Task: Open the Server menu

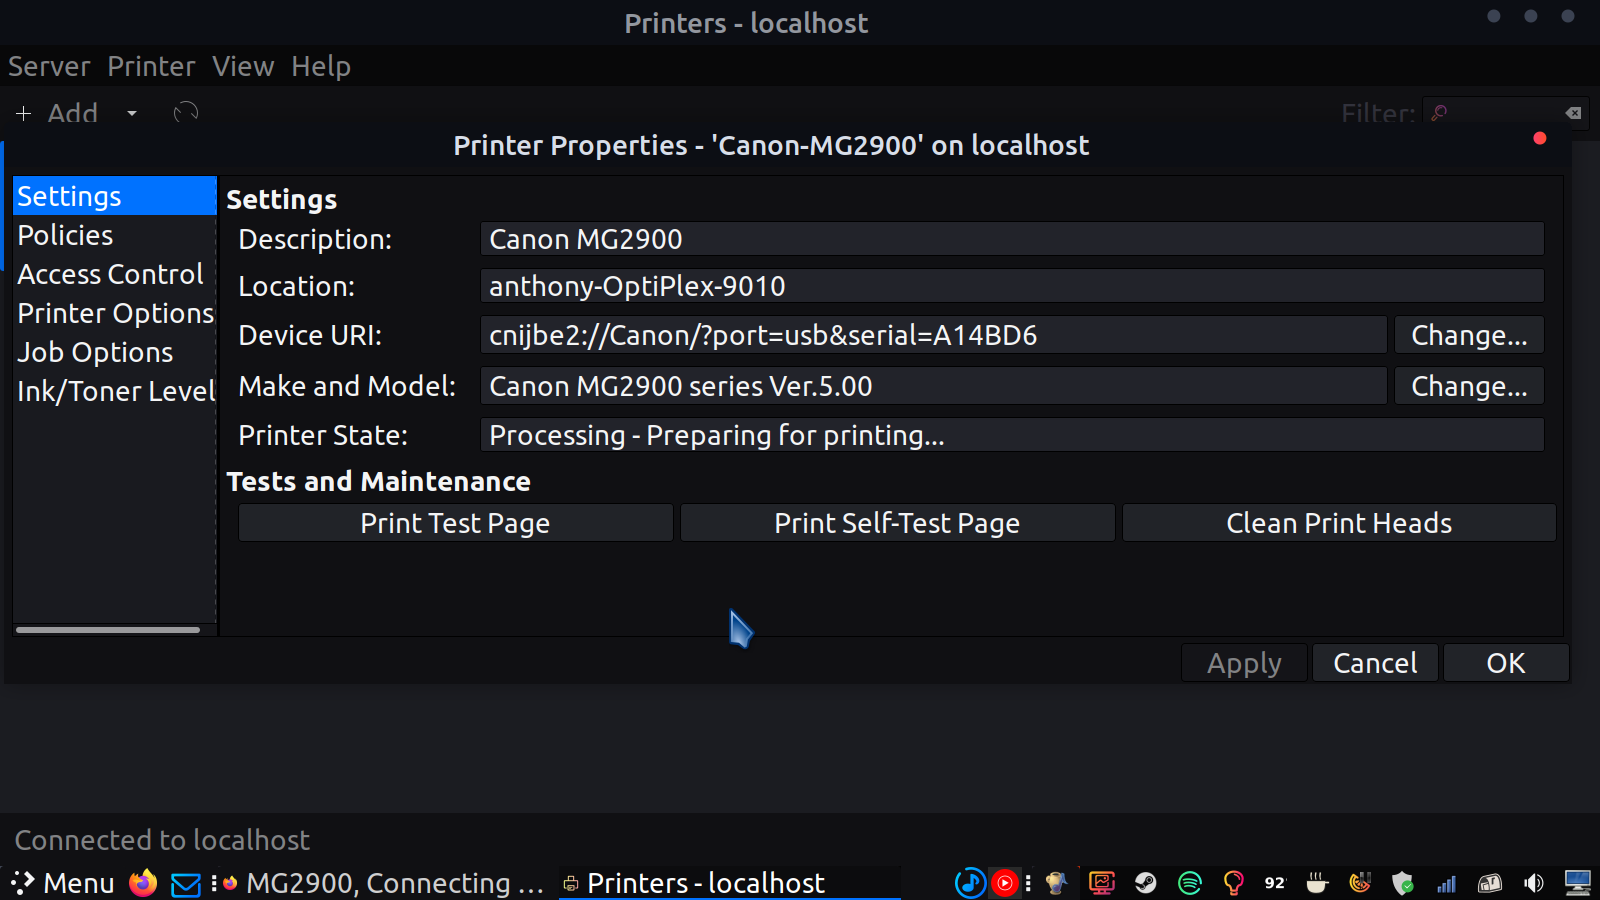Action: click(x=49, y=66)
